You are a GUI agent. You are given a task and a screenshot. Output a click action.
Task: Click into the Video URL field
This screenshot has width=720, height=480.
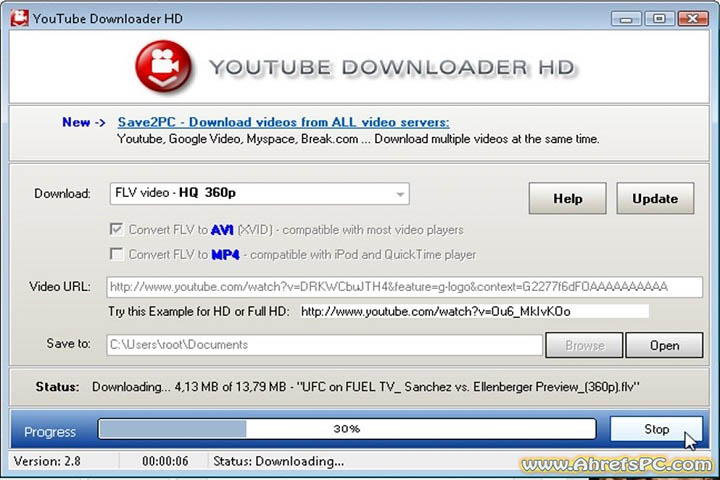pos(405,287)
